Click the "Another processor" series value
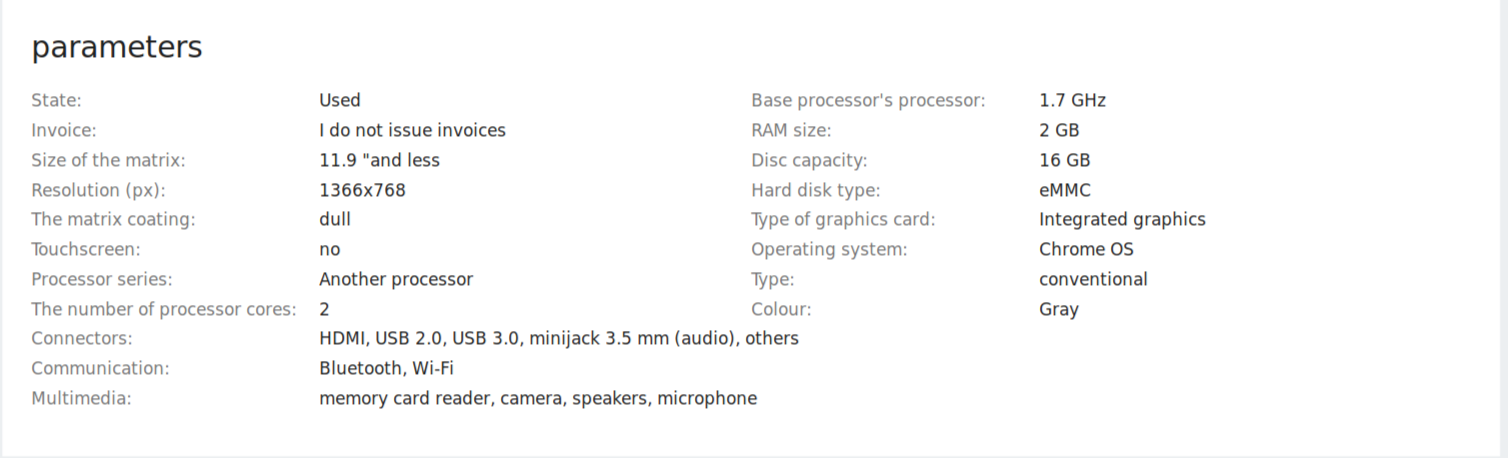The image size is (1508, 458). coord(396,279)
